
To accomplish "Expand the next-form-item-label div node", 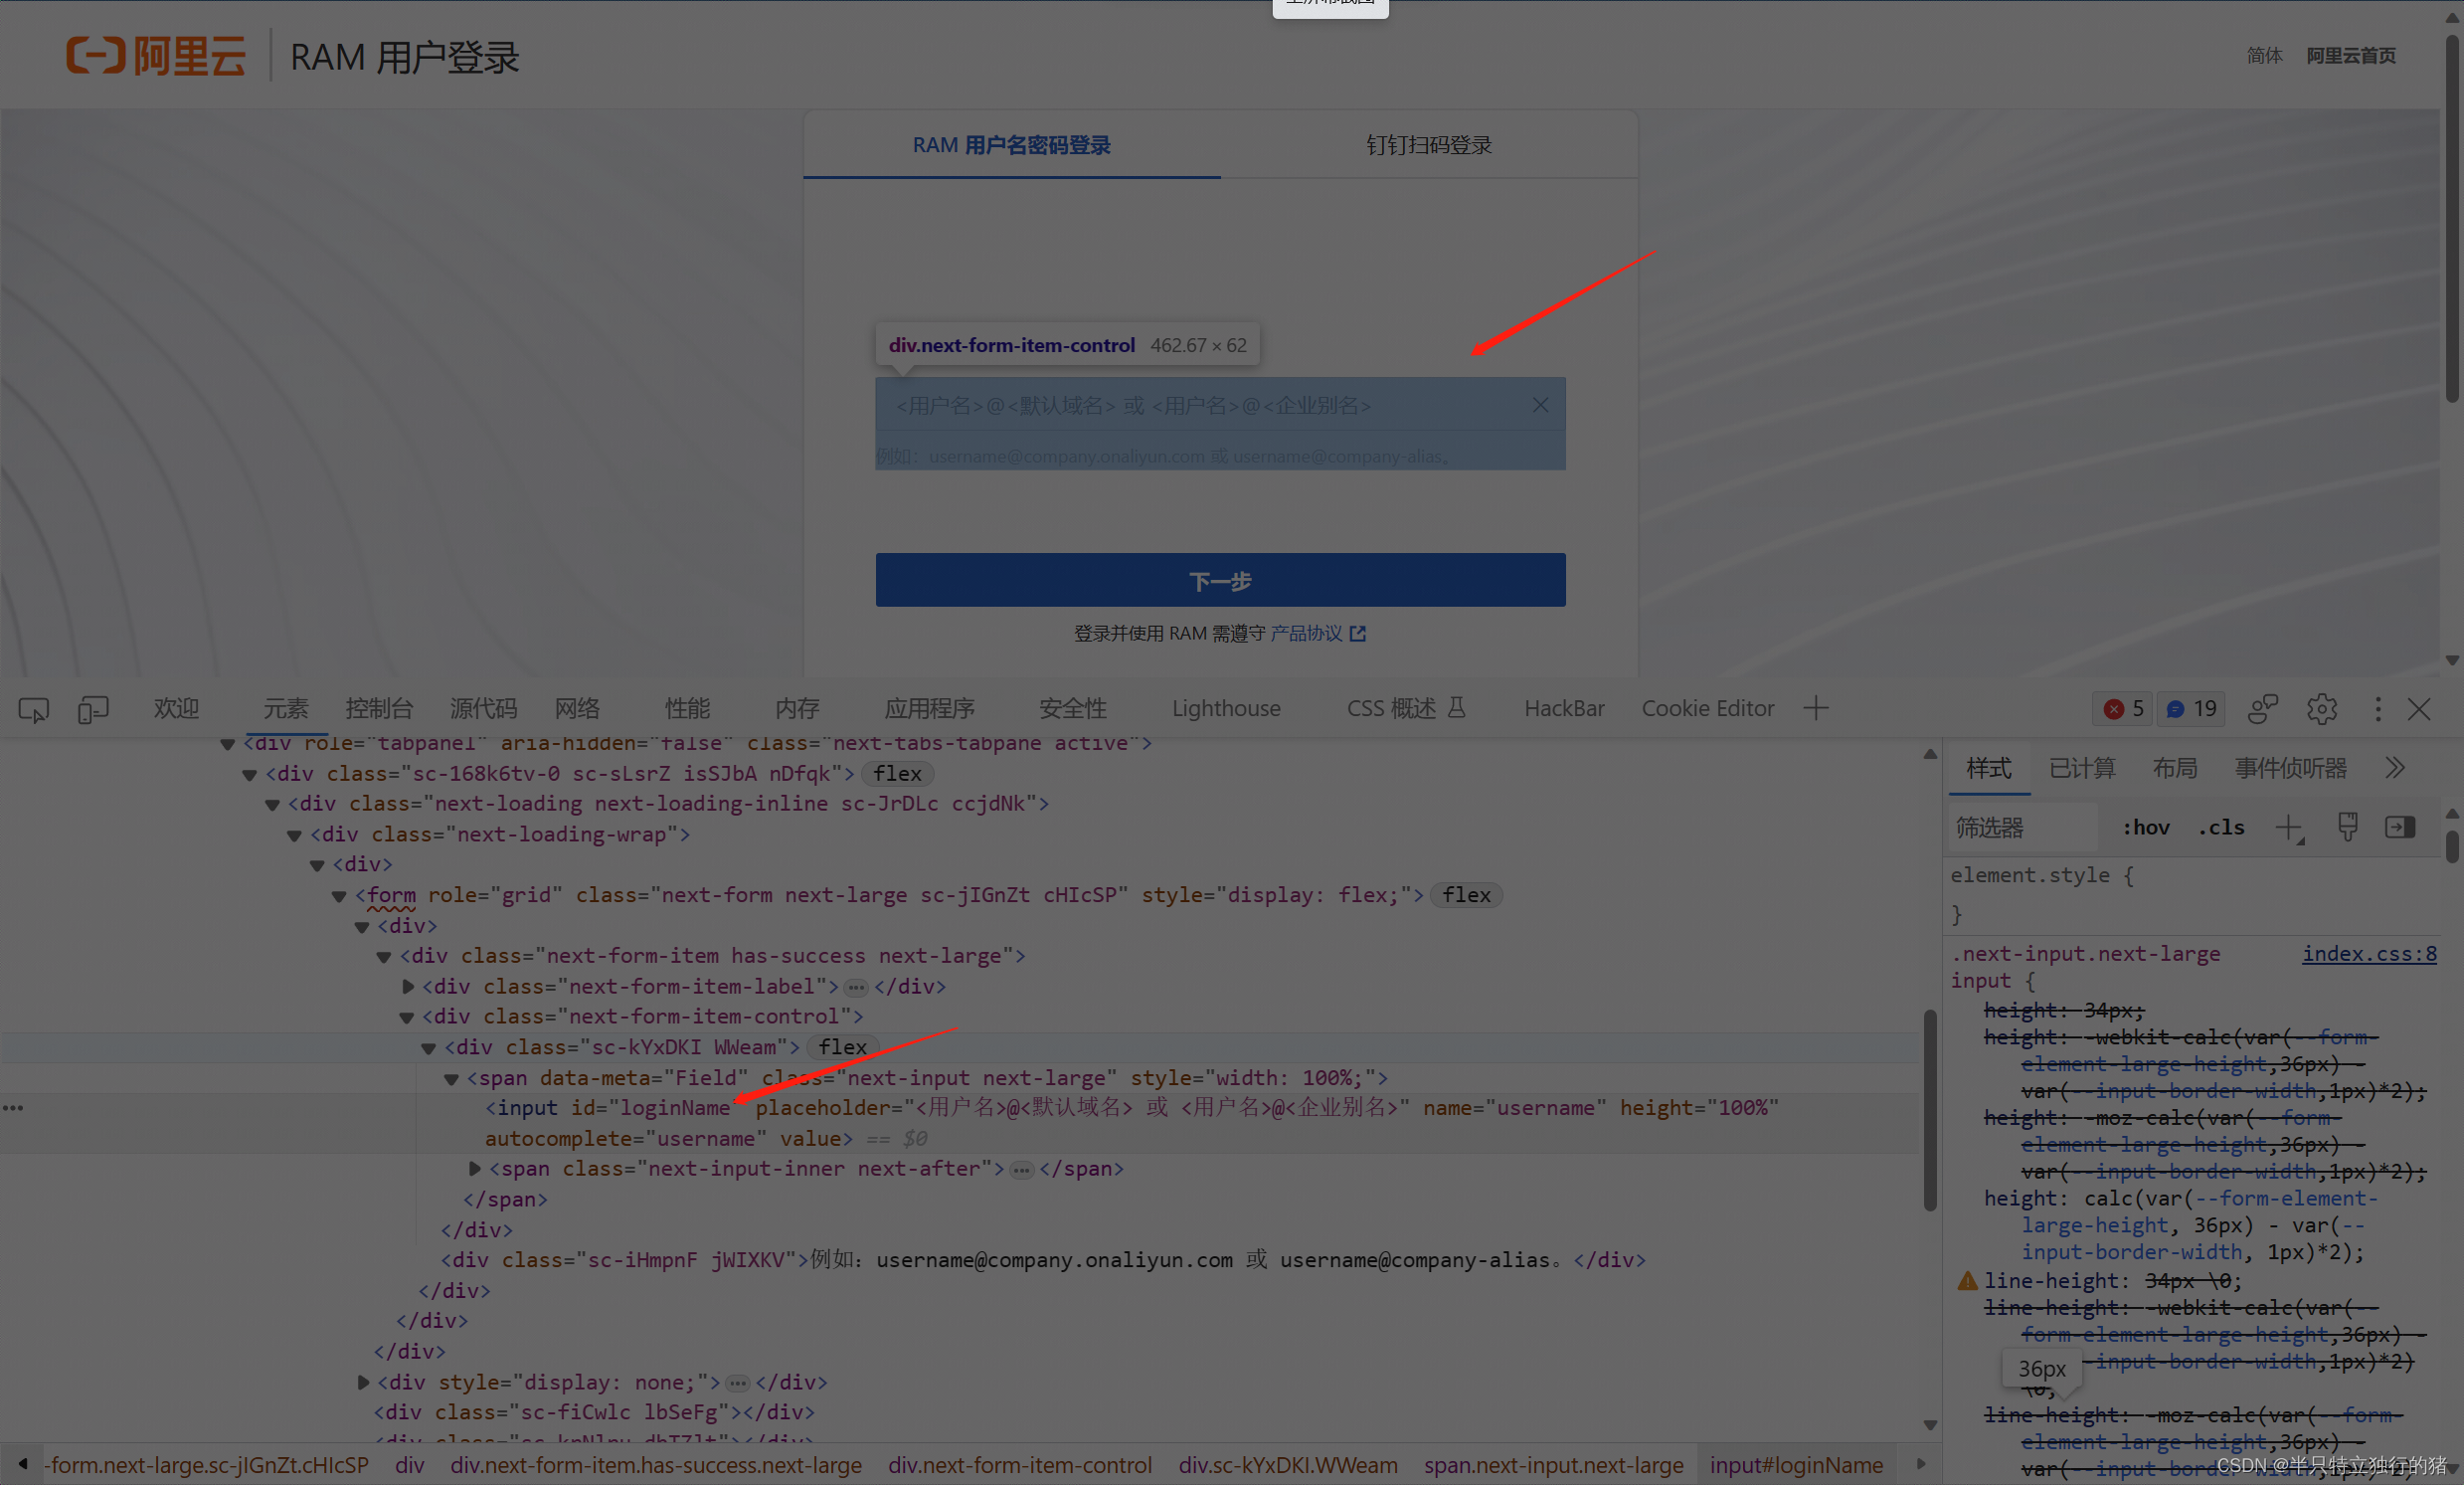I will coord(408,987).
